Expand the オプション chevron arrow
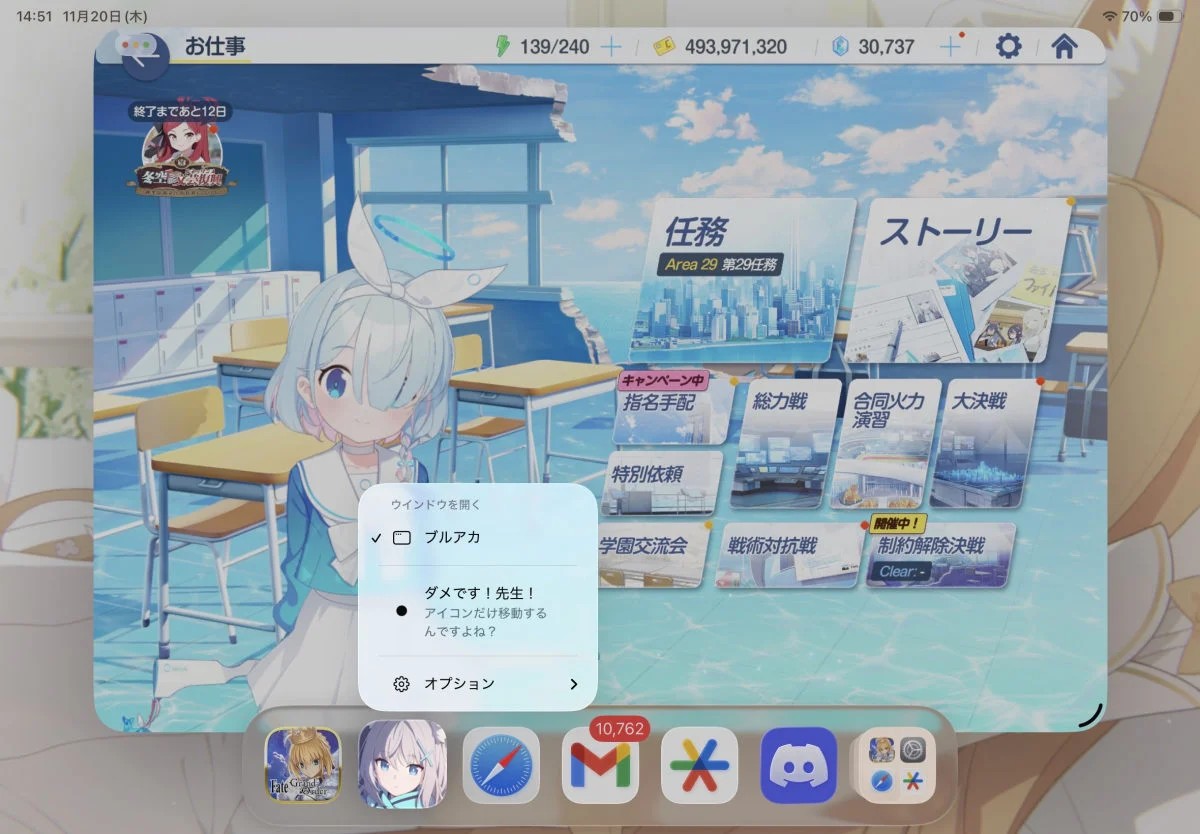This screenshot has height=834, width=1200. [x=574, y=684]
